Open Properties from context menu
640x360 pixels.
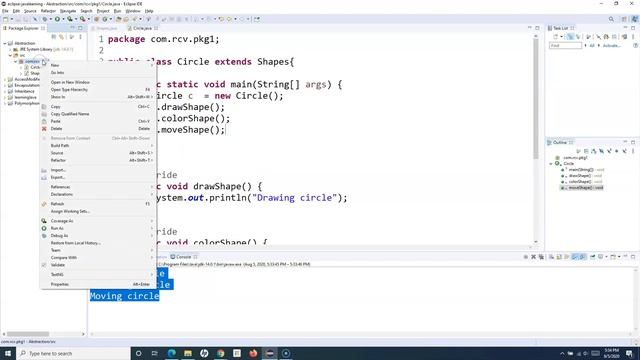(98, 284)
